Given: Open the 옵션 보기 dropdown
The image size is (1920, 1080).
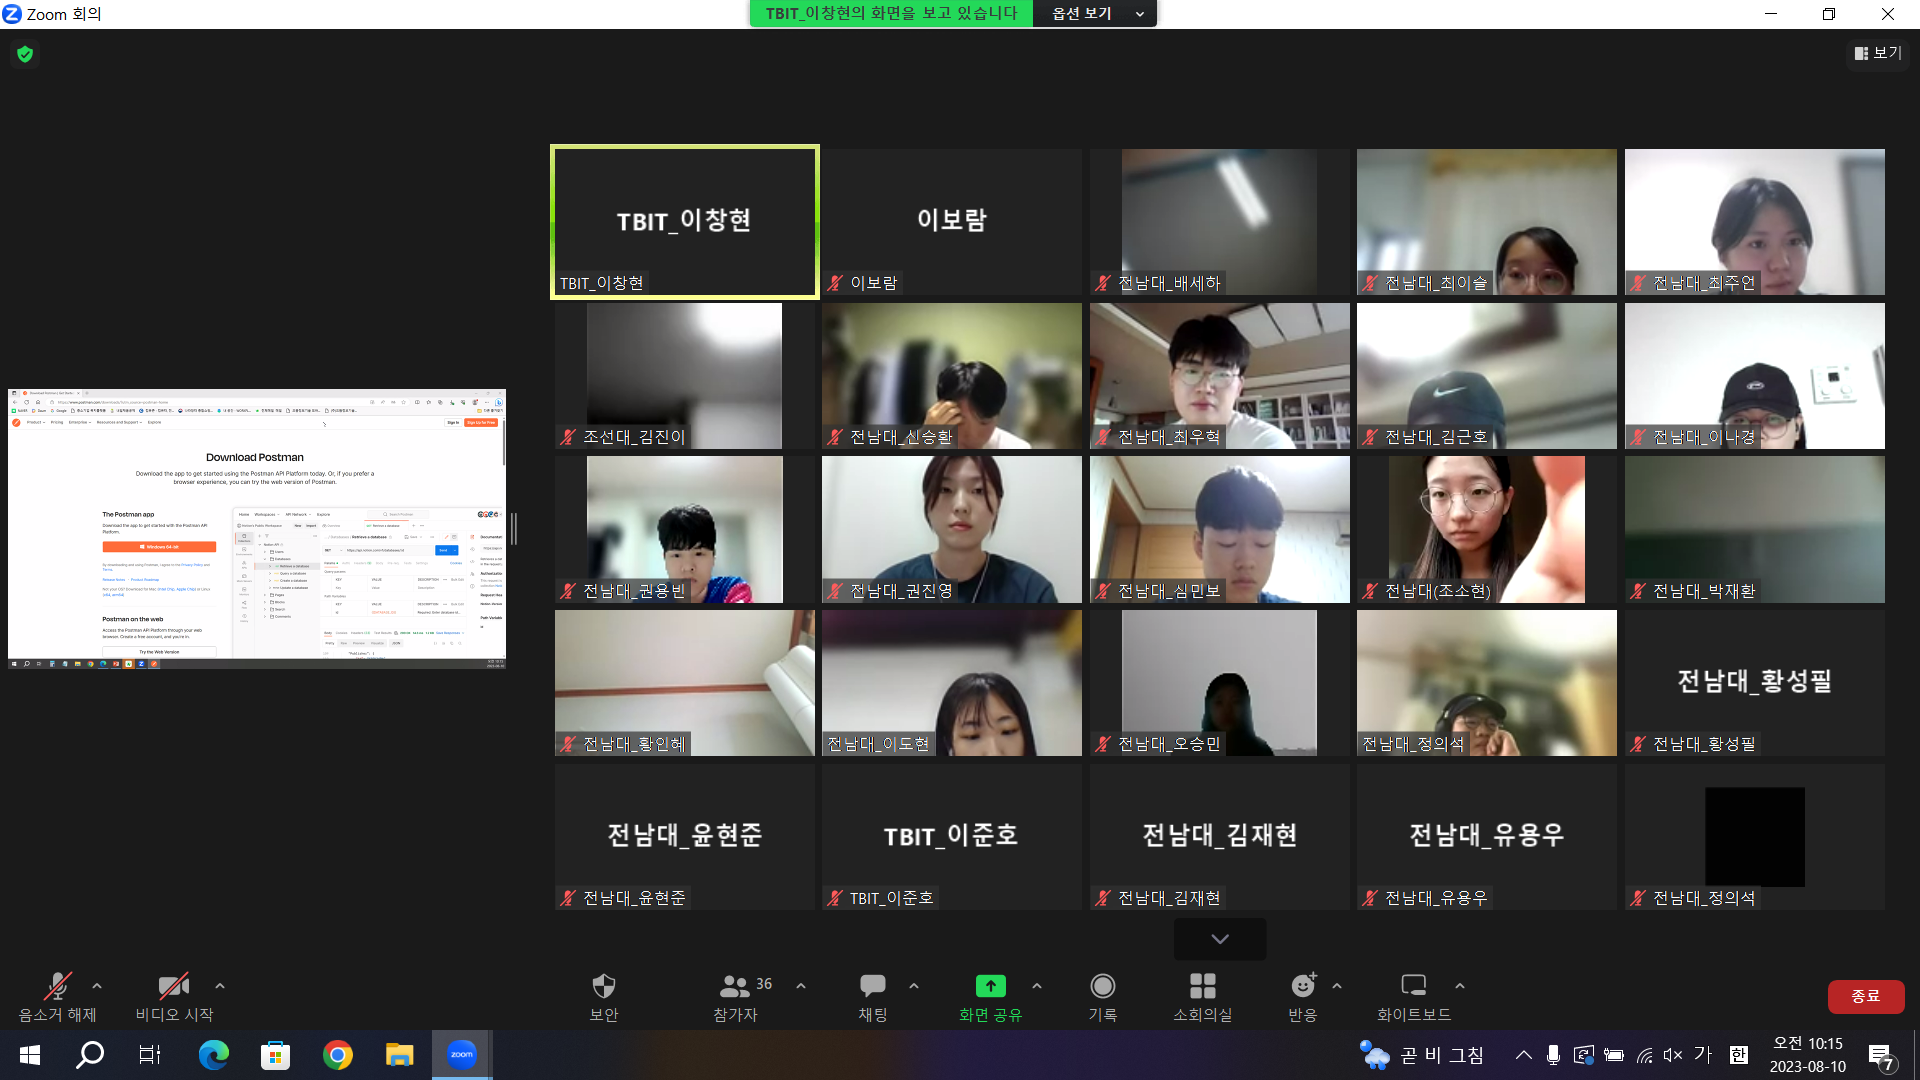Looking at the screenshot, I should tap(1096, 14).
